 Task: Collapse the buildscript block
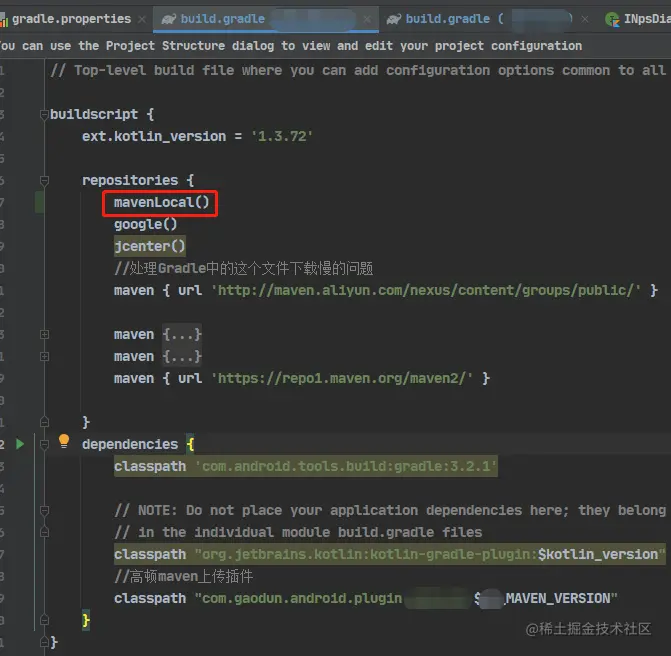pos(44,114)
